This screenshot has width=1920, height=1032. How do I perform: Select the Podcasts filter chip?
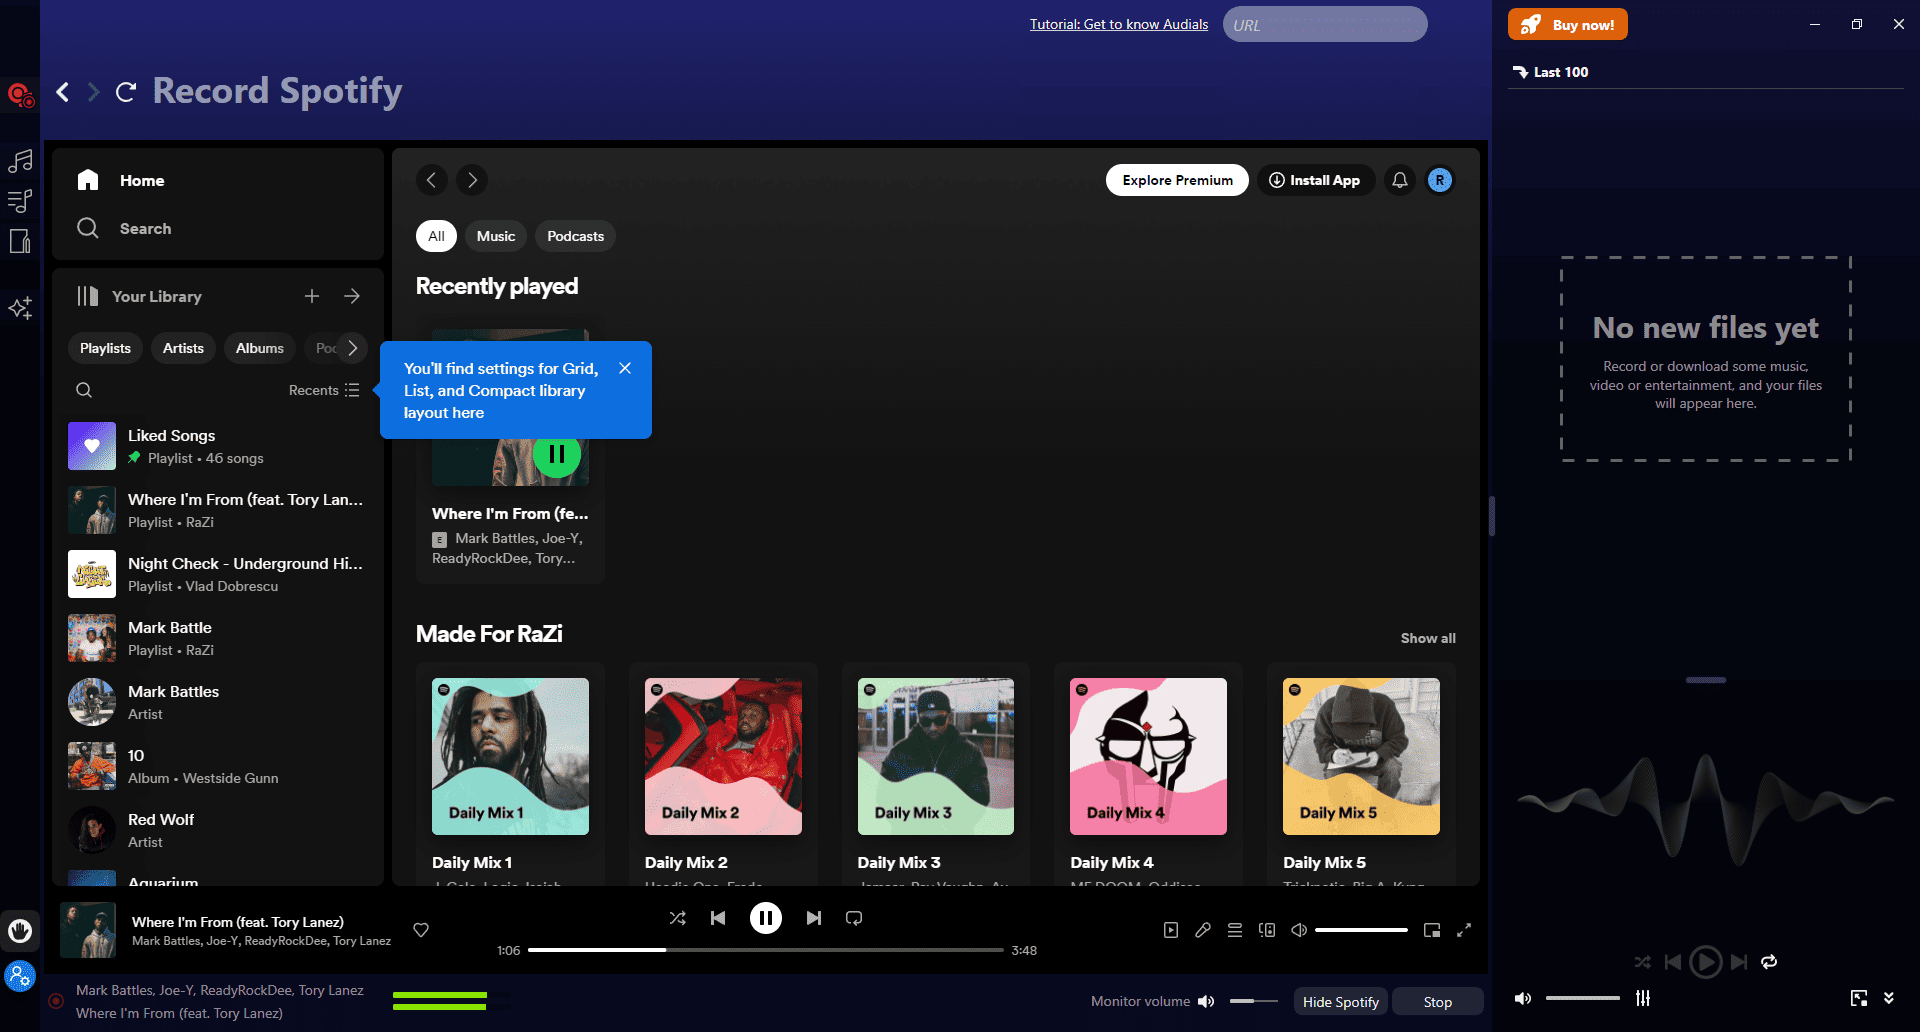575,236
